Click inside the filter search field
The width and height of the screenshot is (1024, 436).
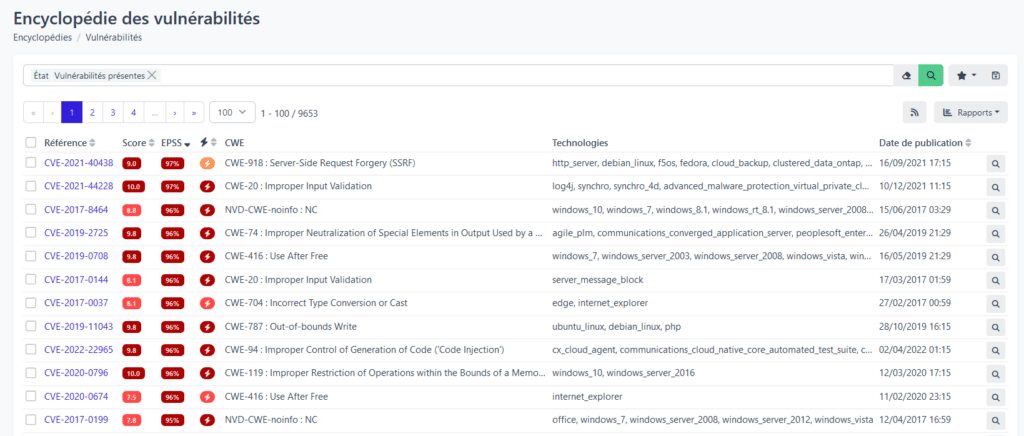(x=526, y=76)
